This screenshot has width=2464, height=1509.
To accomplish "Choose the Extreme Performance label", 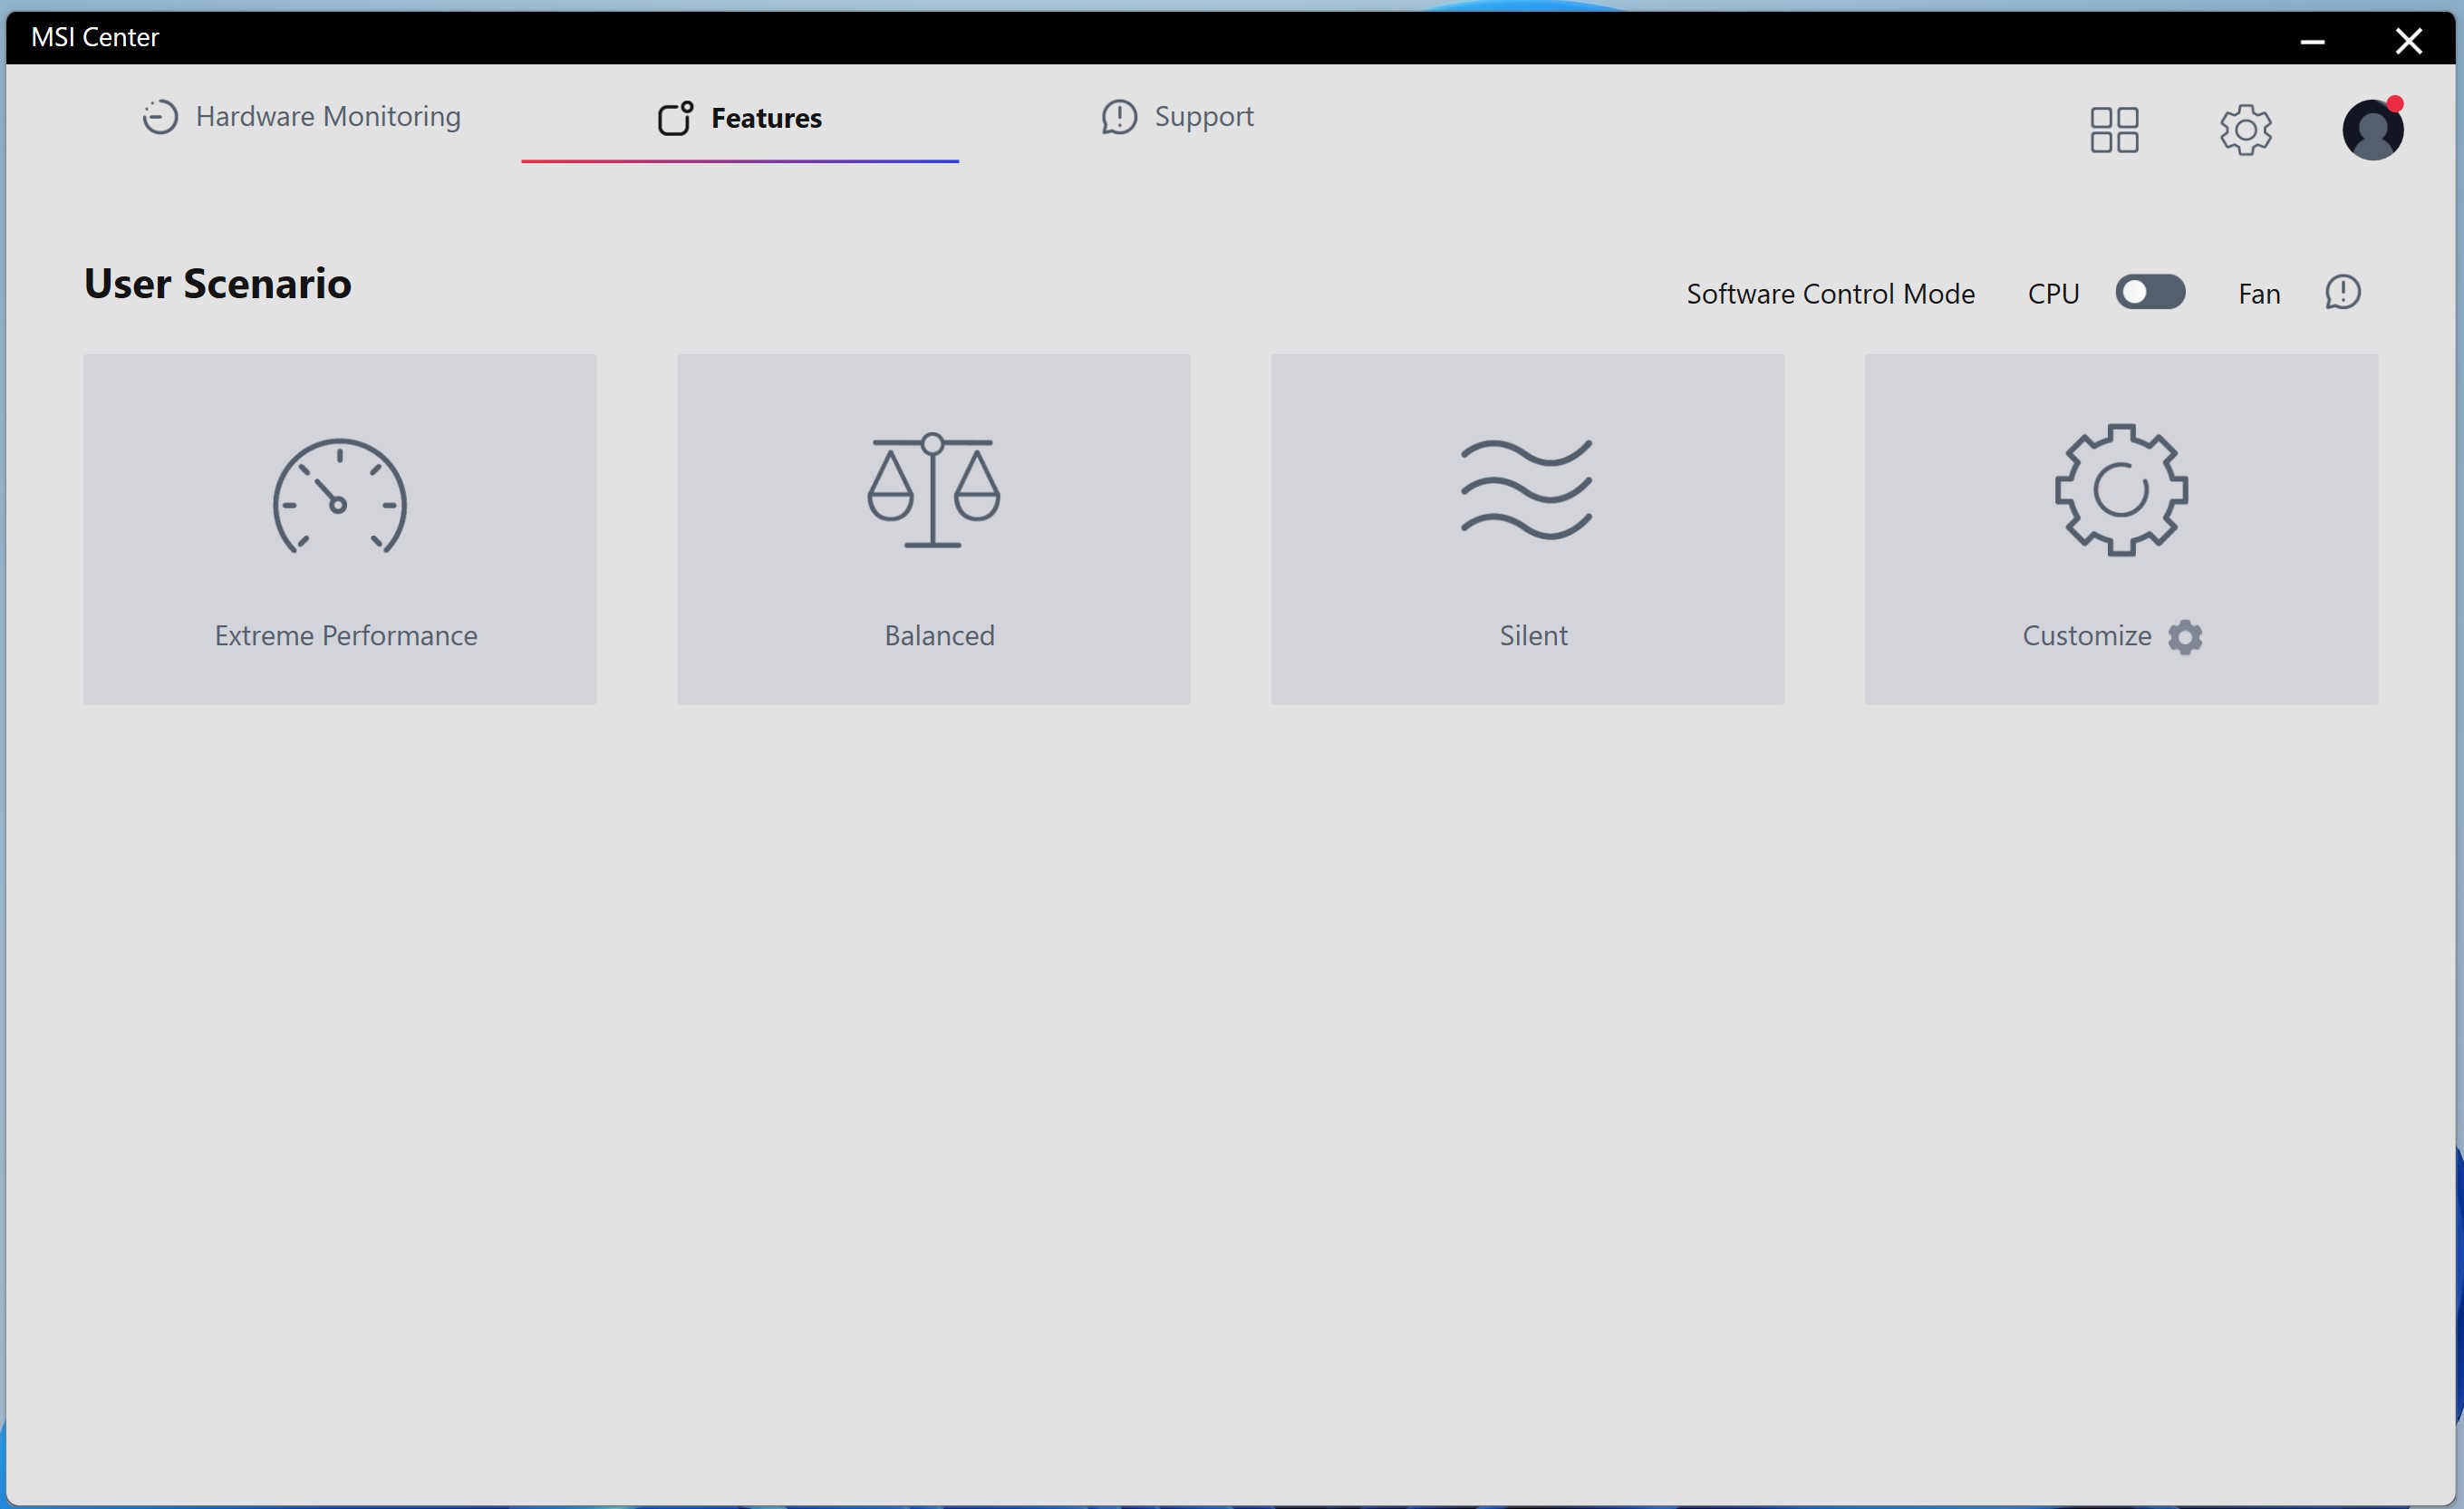I will (346, 636).
